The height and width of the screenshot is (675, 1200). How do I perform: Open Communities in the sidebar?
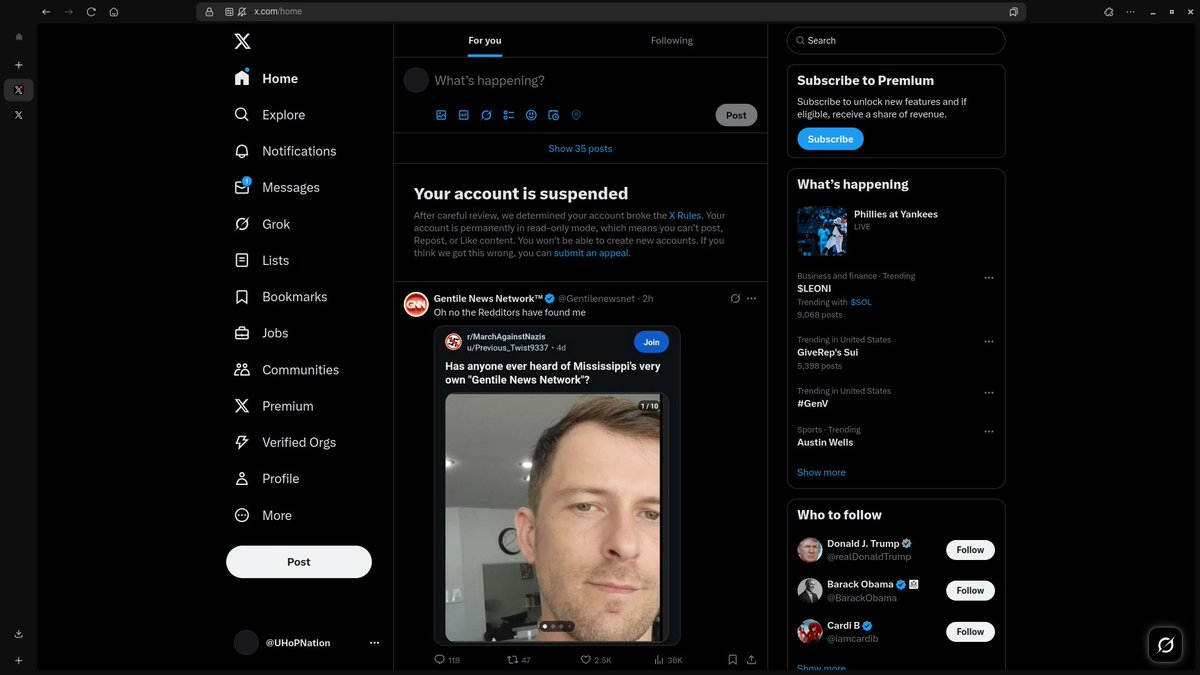click(x=286, y=369)
